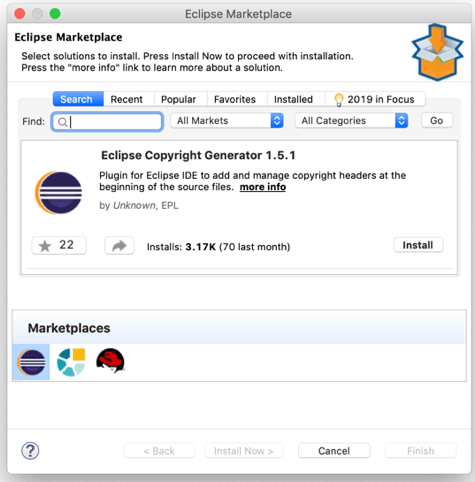Install Eclipse Copyright Generator
Screen dimensions: 475x482
click(418, 245)
